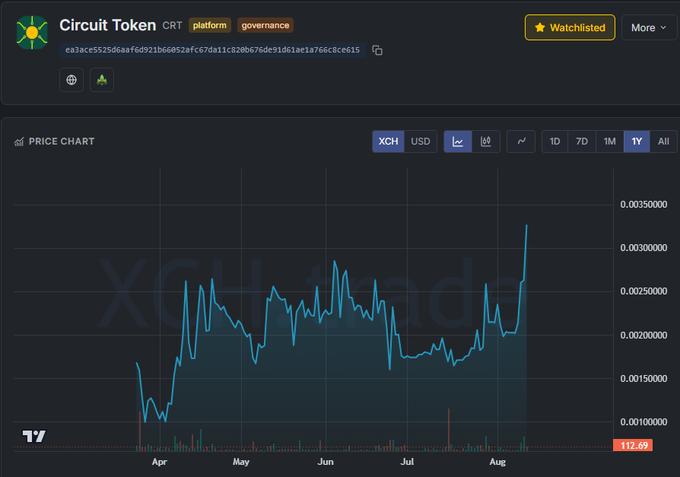Open the green tree marketplace link icon

point(102,80)
